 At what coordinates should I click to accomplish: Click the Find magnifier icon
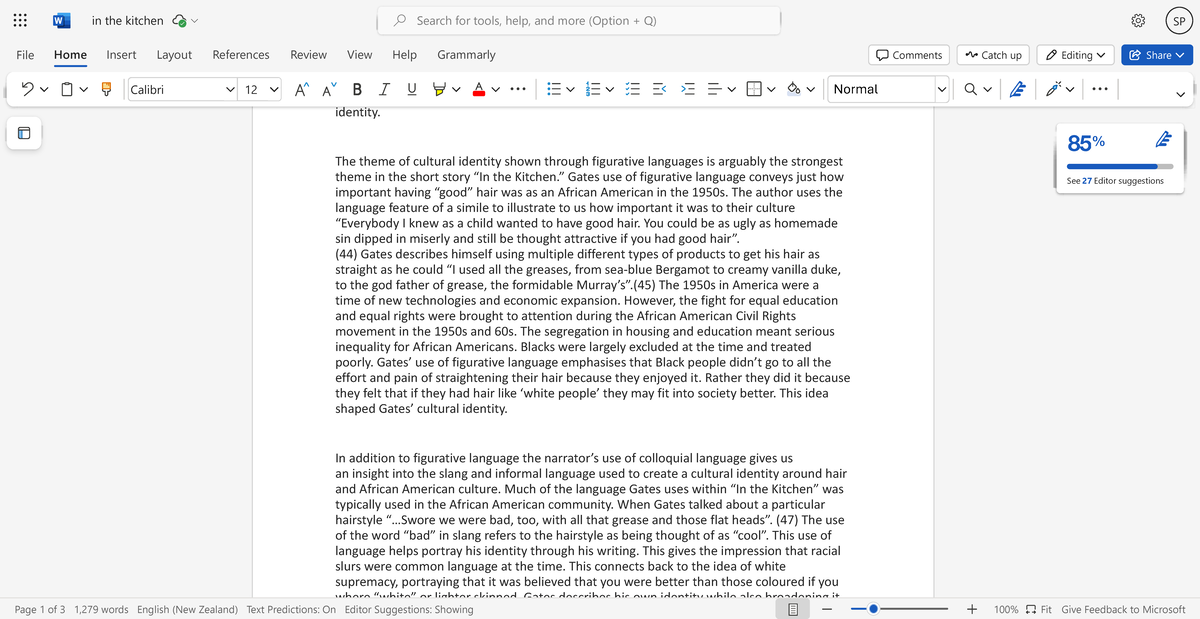point(972,89)
